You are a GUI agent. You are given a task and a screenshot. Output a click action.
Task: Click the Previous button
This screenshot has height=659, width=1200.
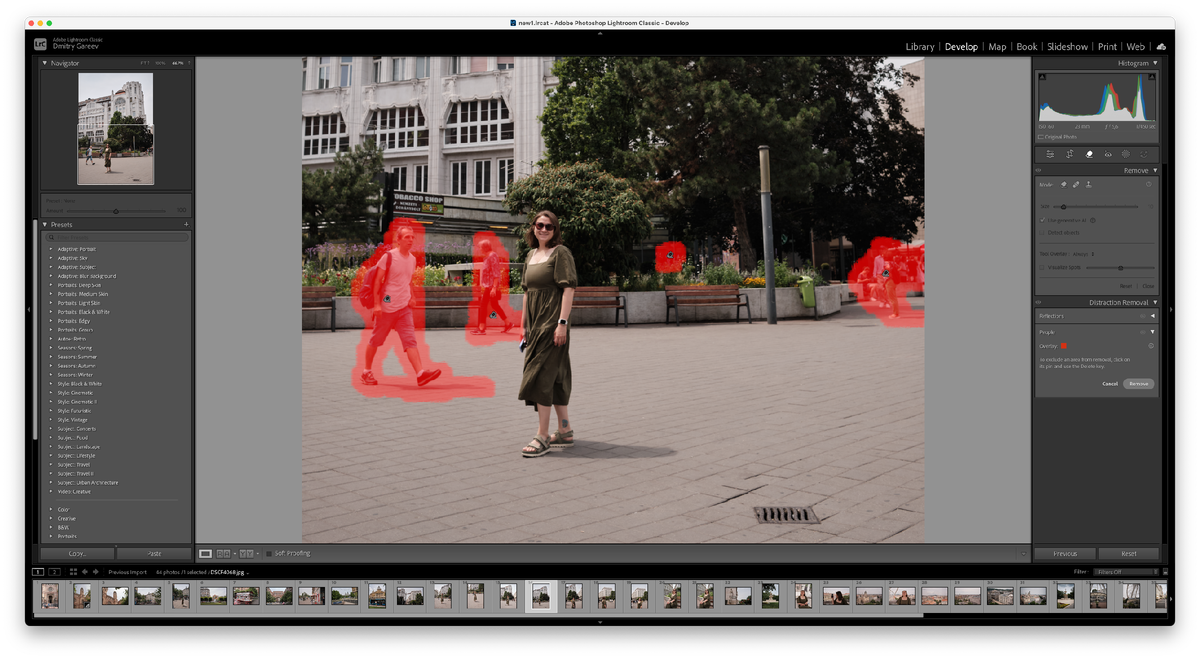pos(1065,553)
